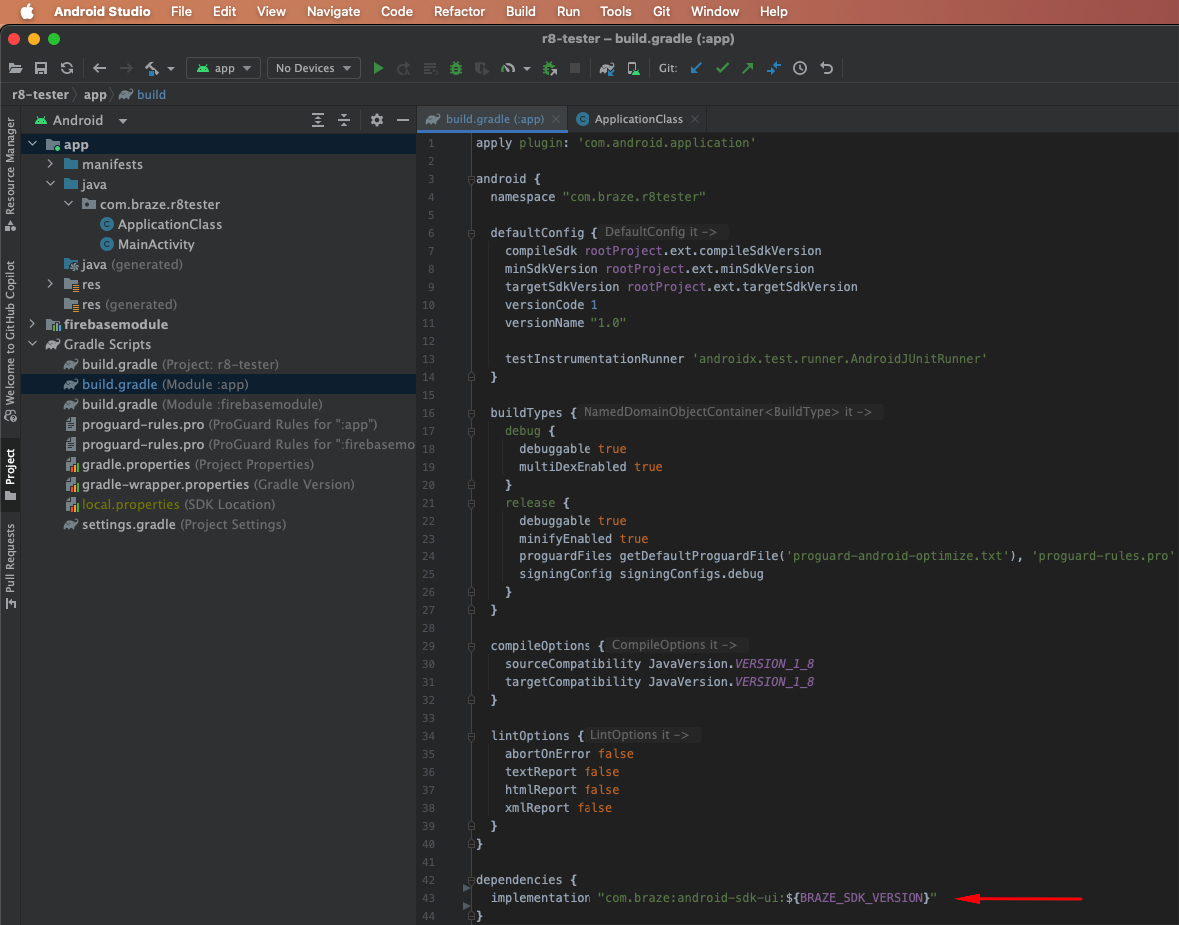Click the Apply Code Changes icon
The width and height of the screenshot is (1179, 925).
(x=430, y=68)
